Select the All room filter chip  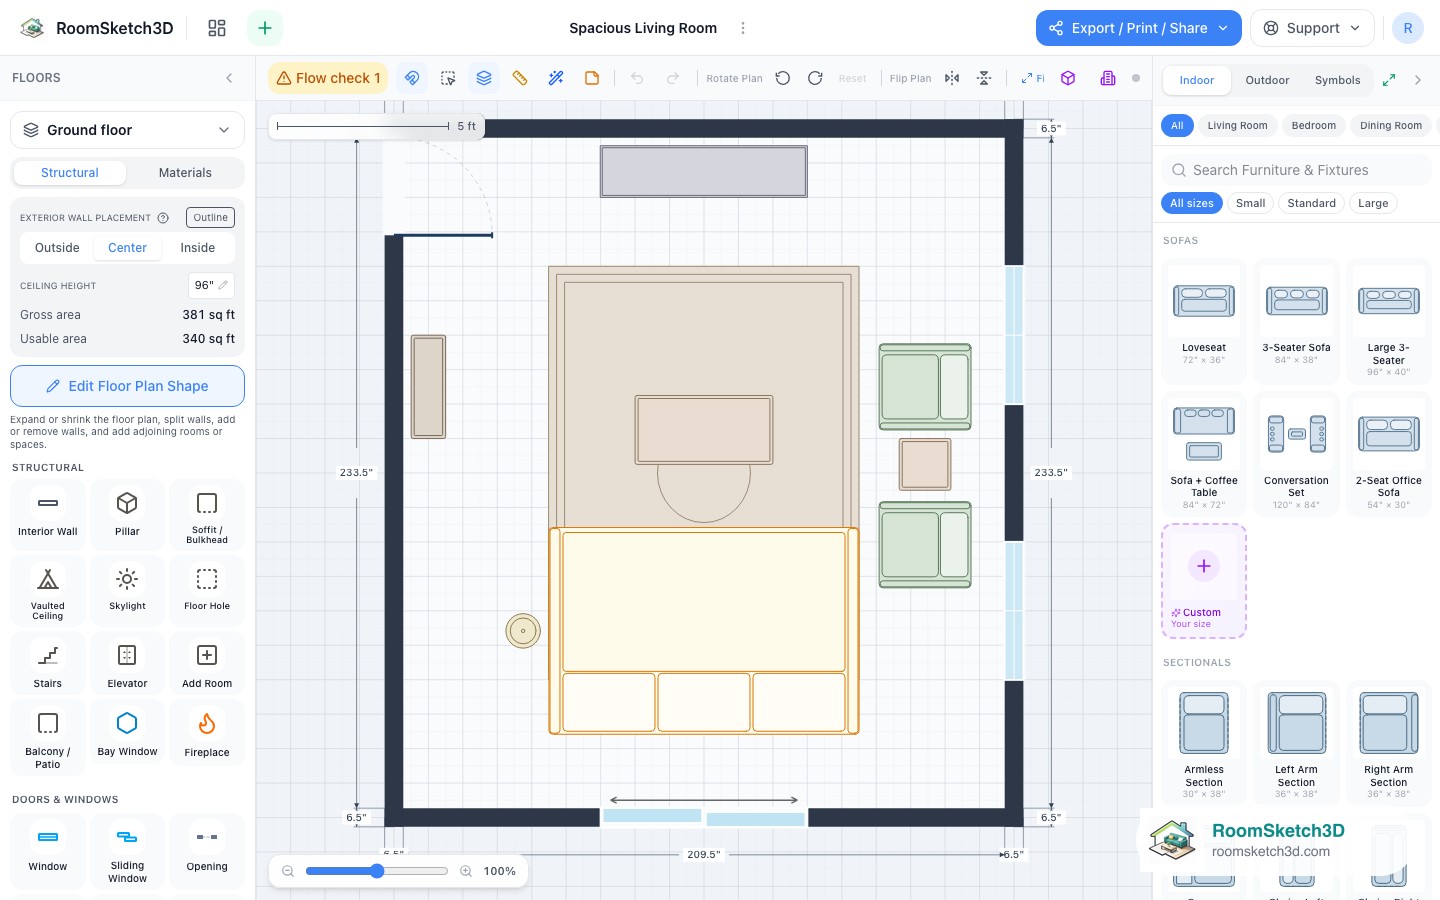(1177, 126)
